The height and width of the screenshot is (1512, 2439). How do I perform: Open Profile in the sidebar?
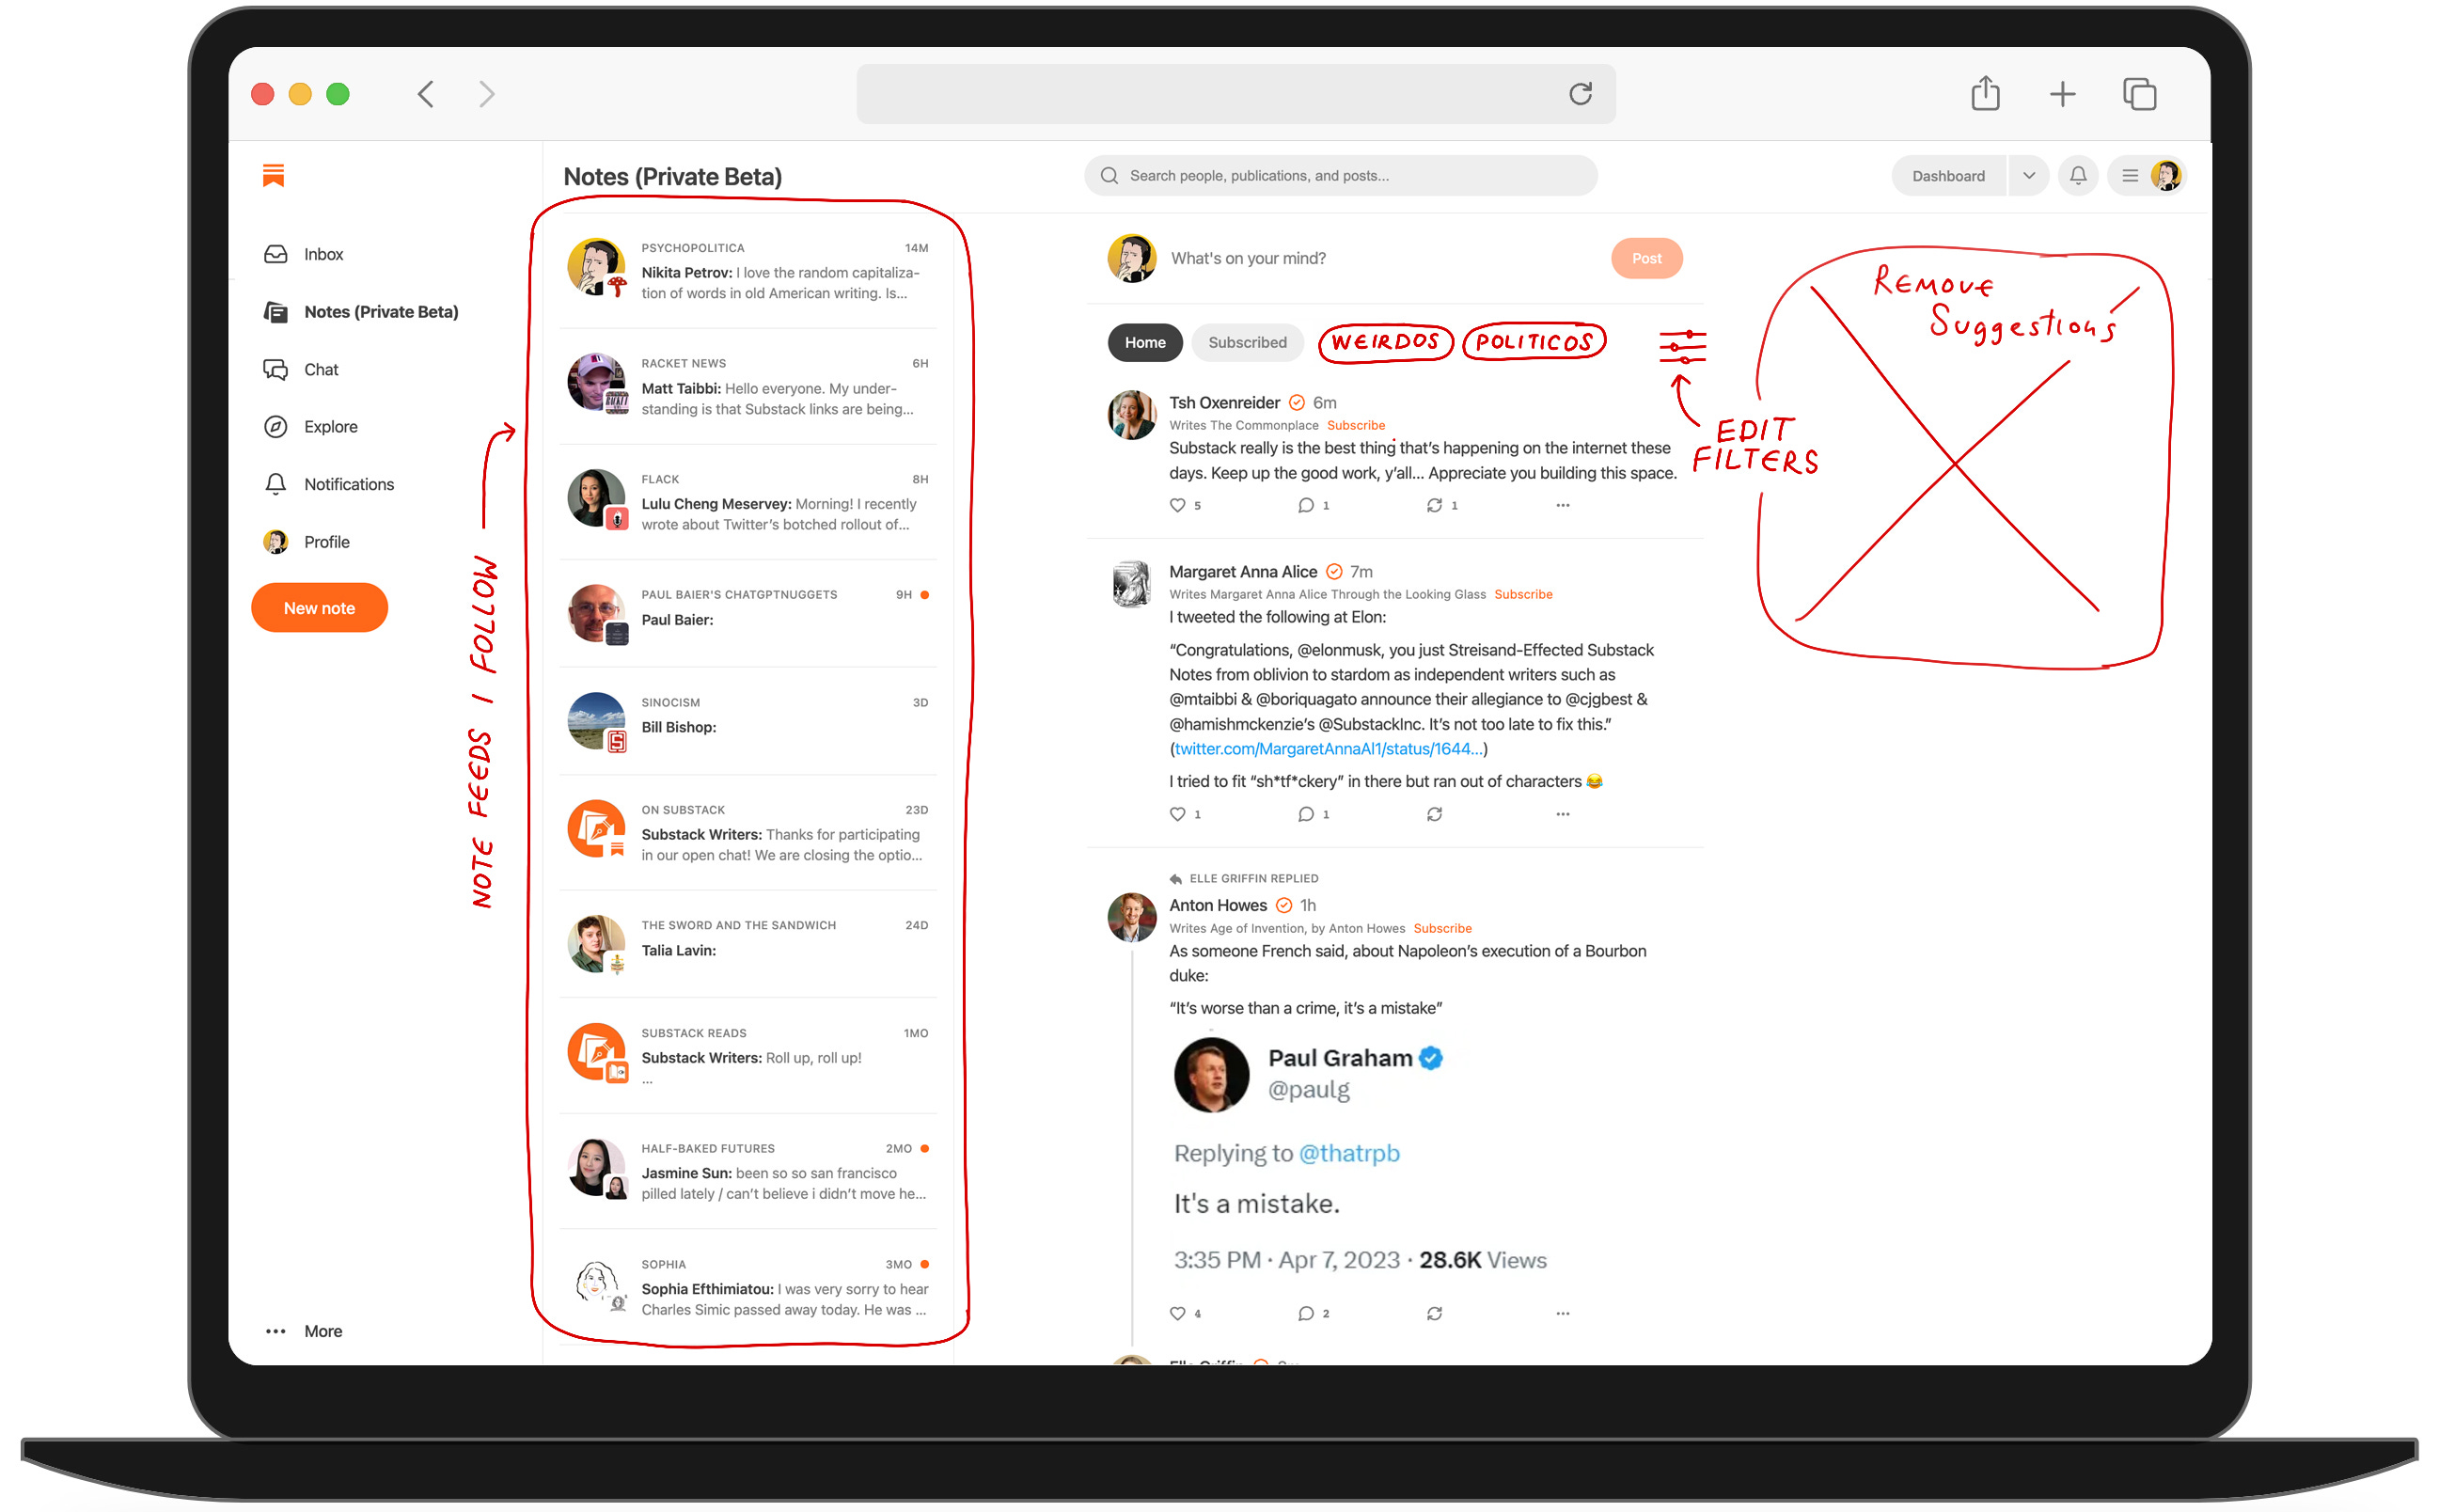(x=306, y=542)
